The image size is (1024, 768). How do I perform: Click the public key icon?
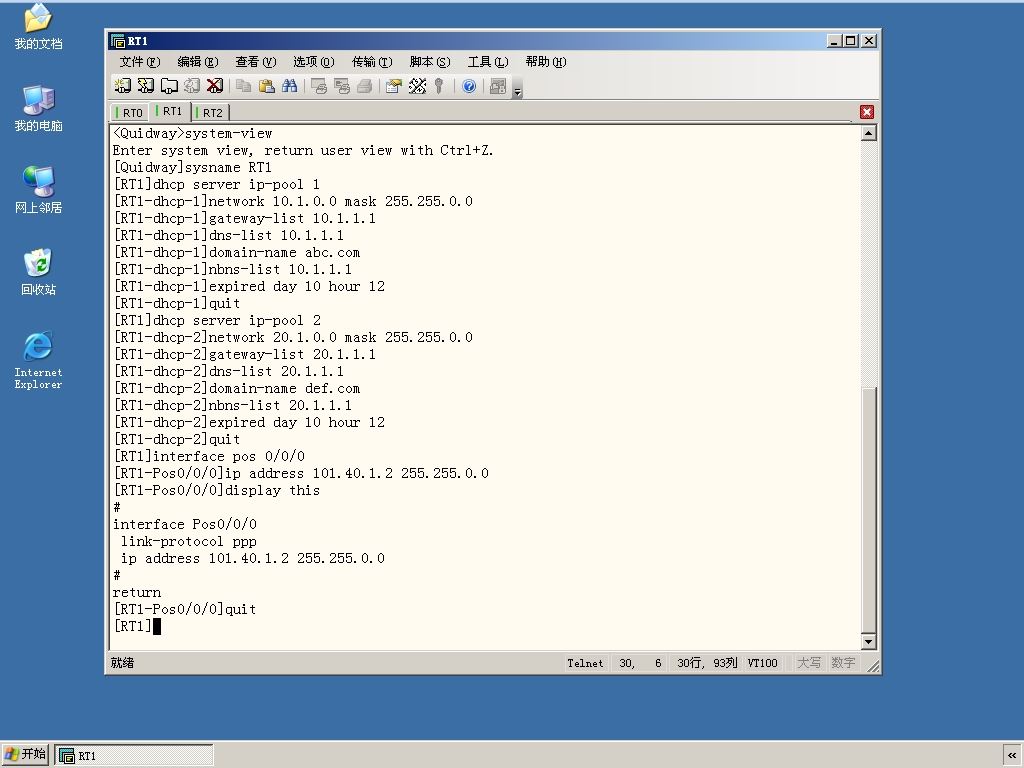(439, 86)
